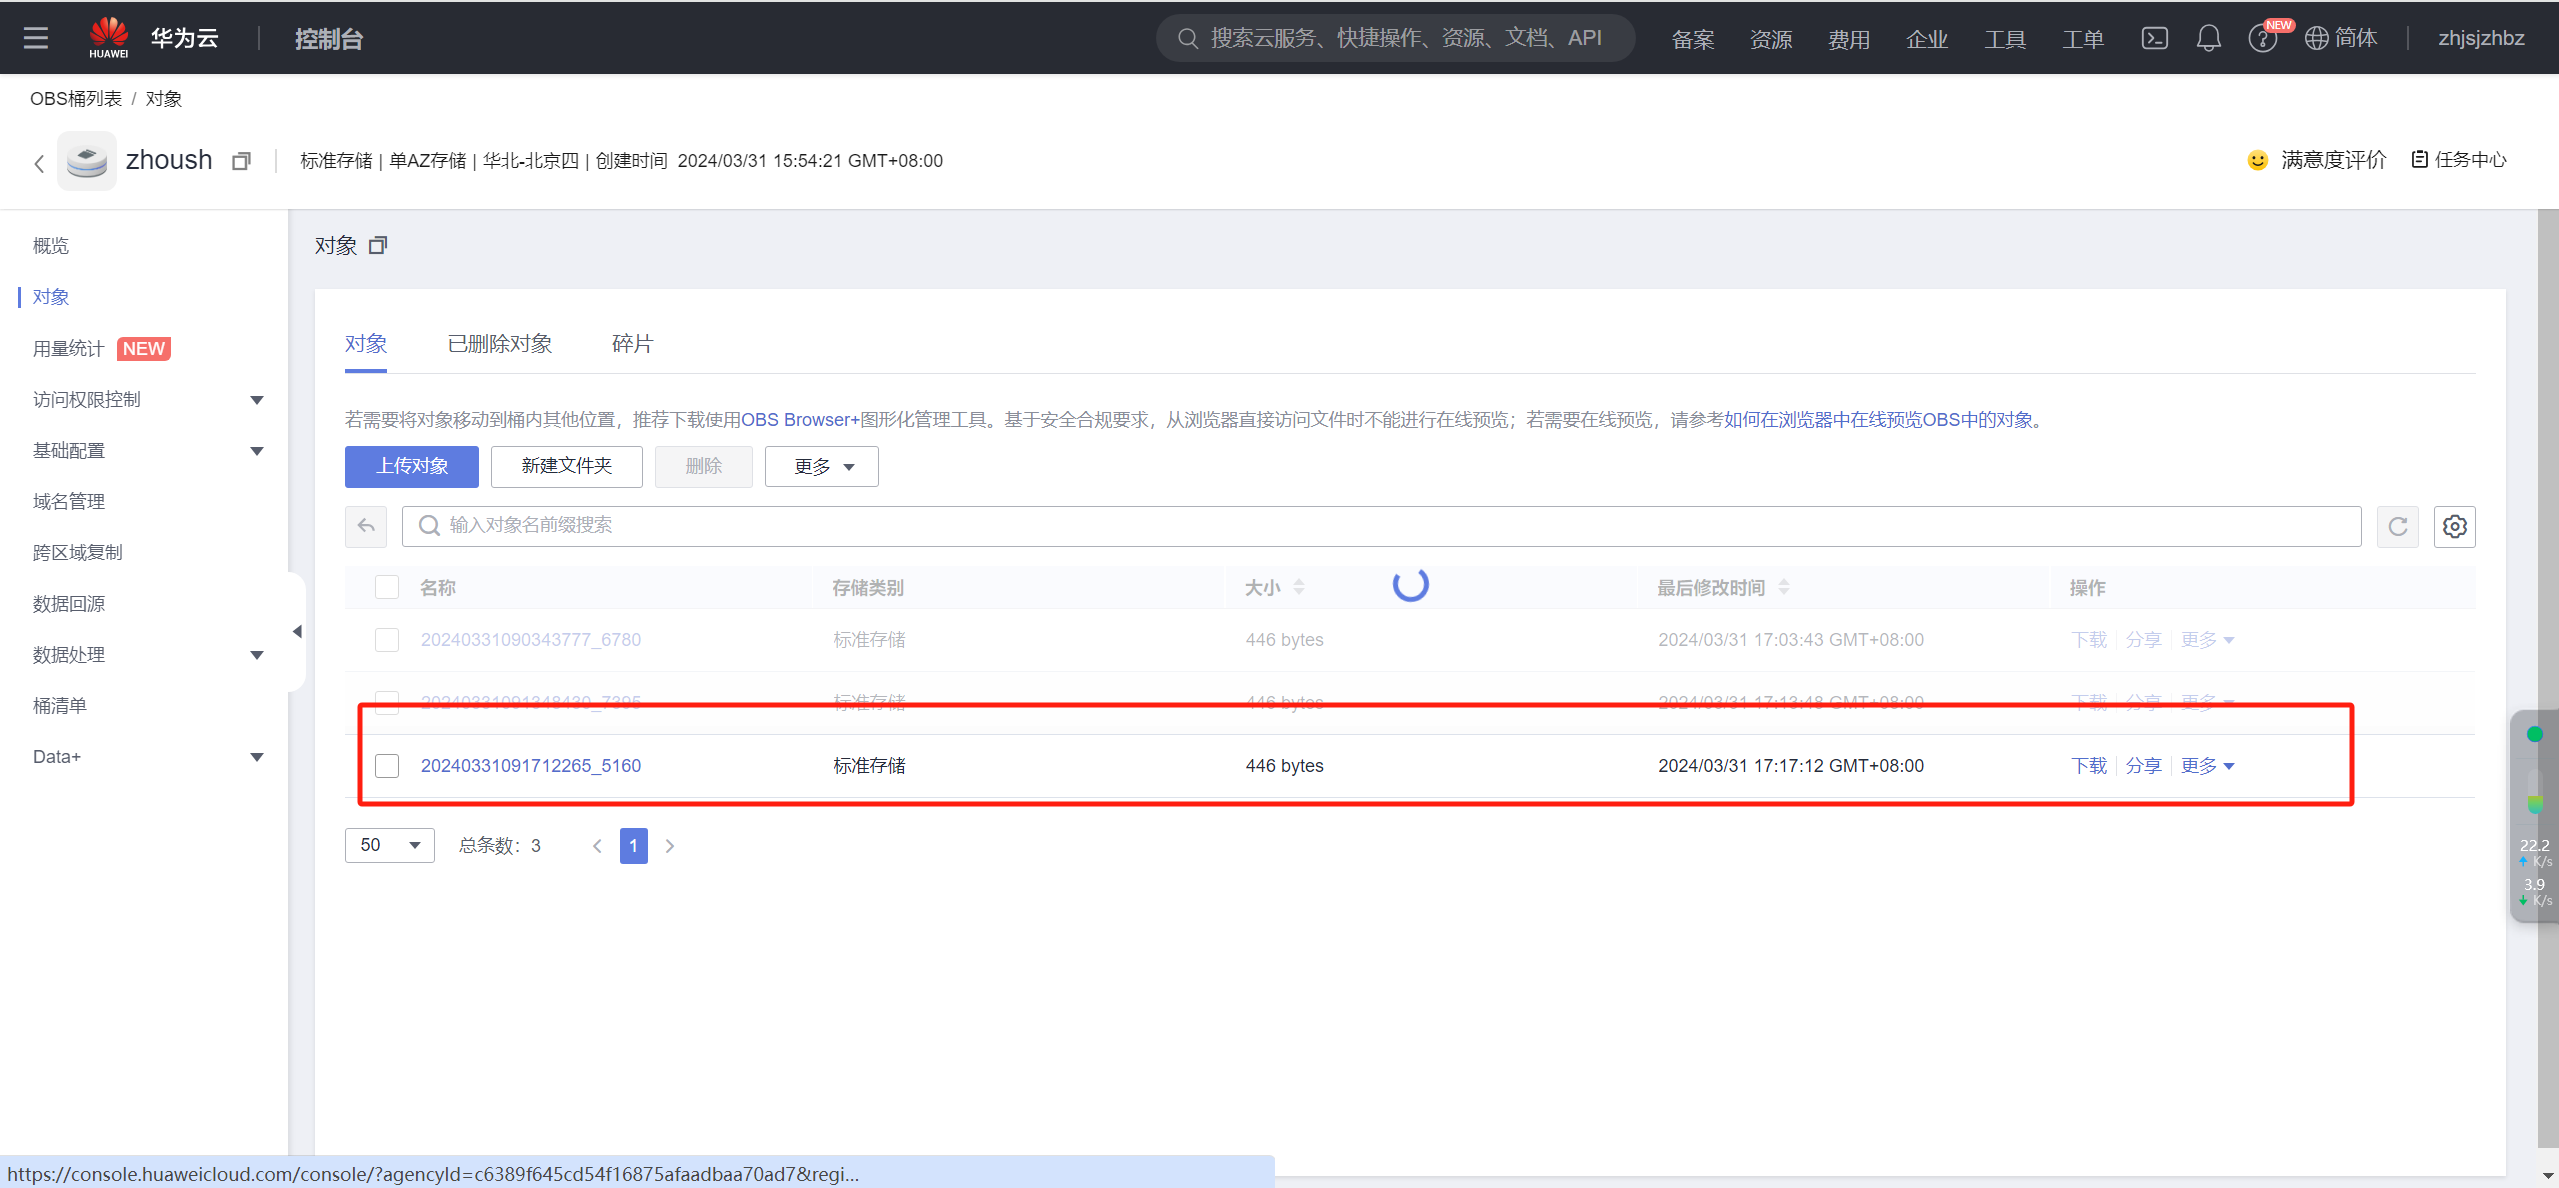Check the 20240331090343777_6780 object checkbox
2559x1188 pixels.
click(x=387, y=640)
